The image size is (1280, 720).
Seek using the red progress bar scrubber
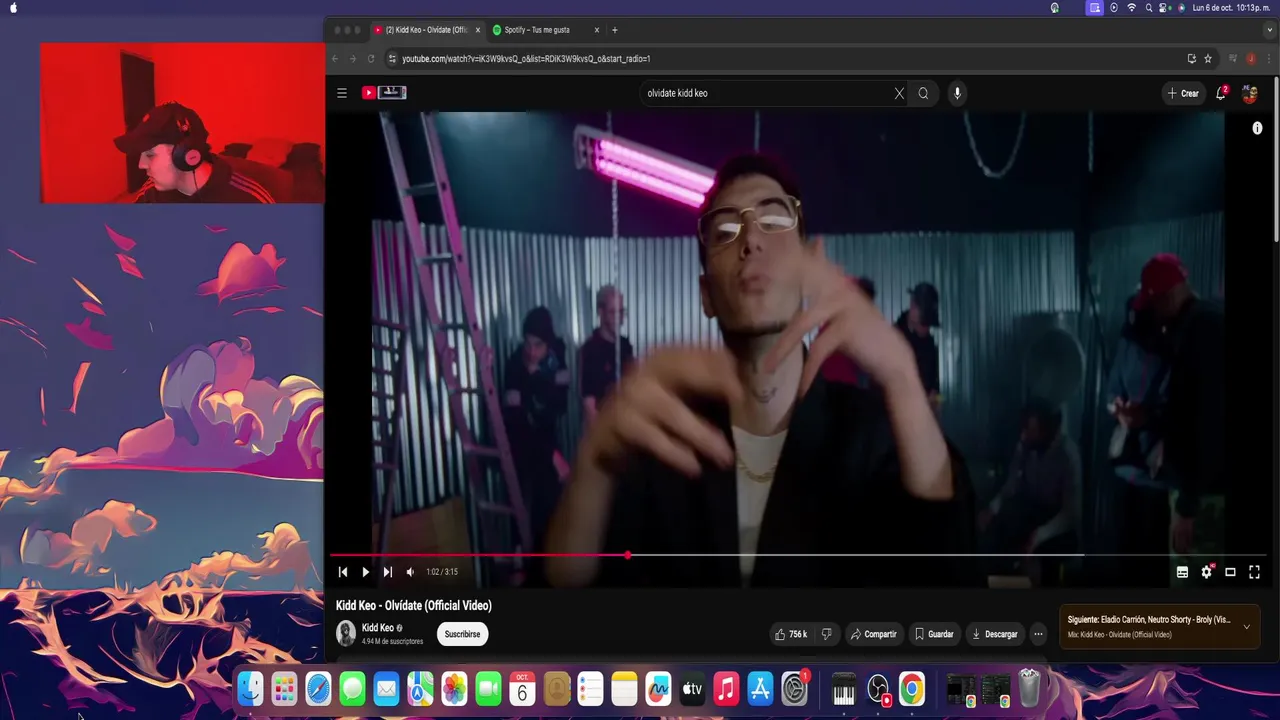pos(628,555)
